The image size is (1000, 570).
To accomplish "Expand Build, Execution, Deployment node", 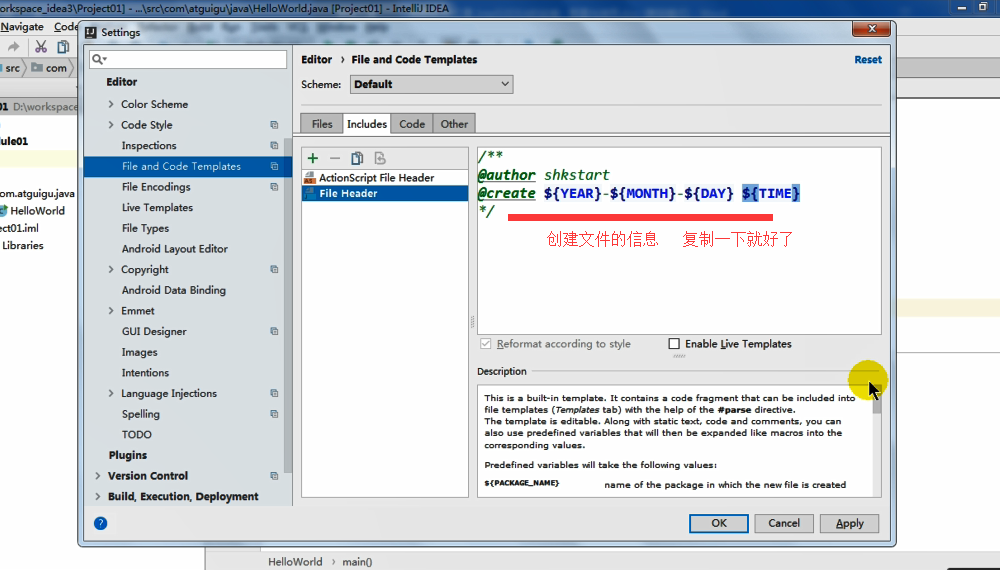I will click(98, 496).
